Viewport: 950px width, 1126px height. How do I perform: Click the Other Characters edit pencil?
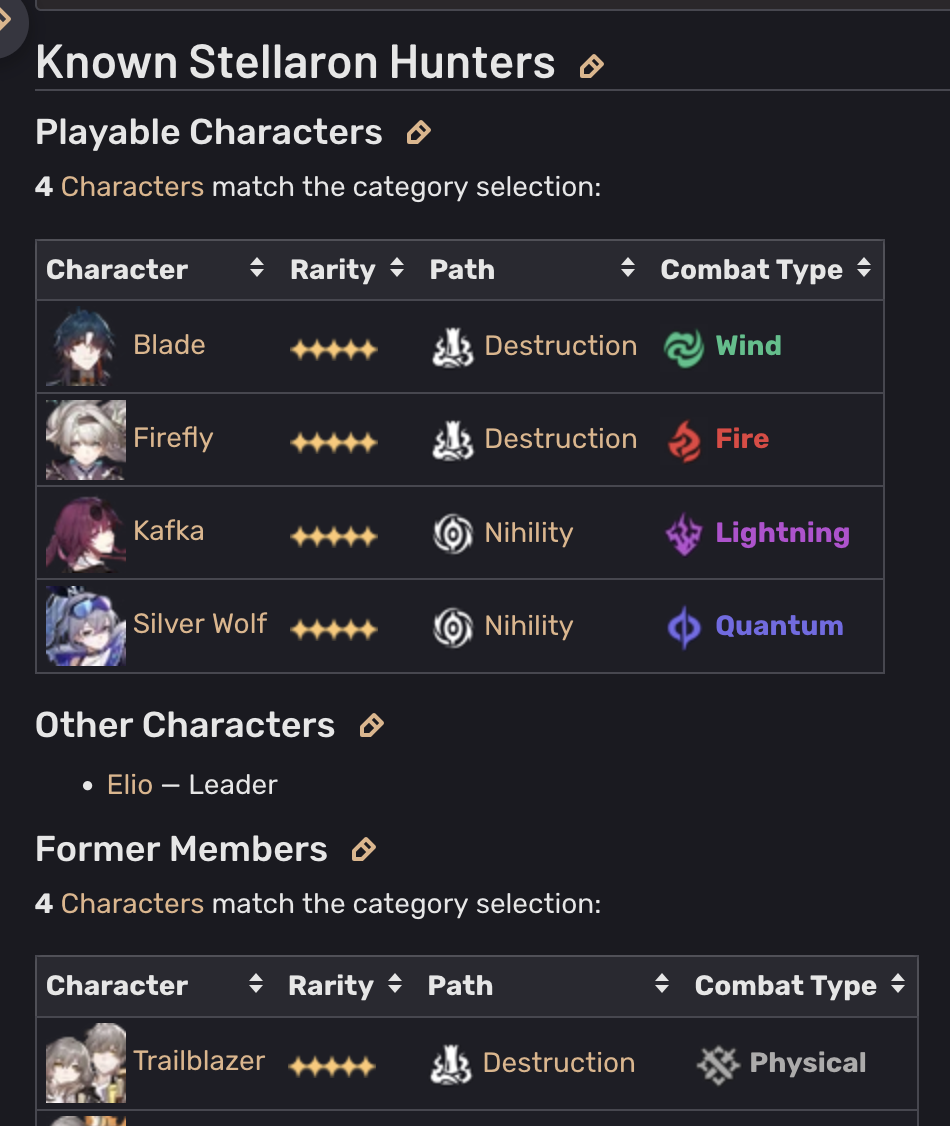pos(371,726)
